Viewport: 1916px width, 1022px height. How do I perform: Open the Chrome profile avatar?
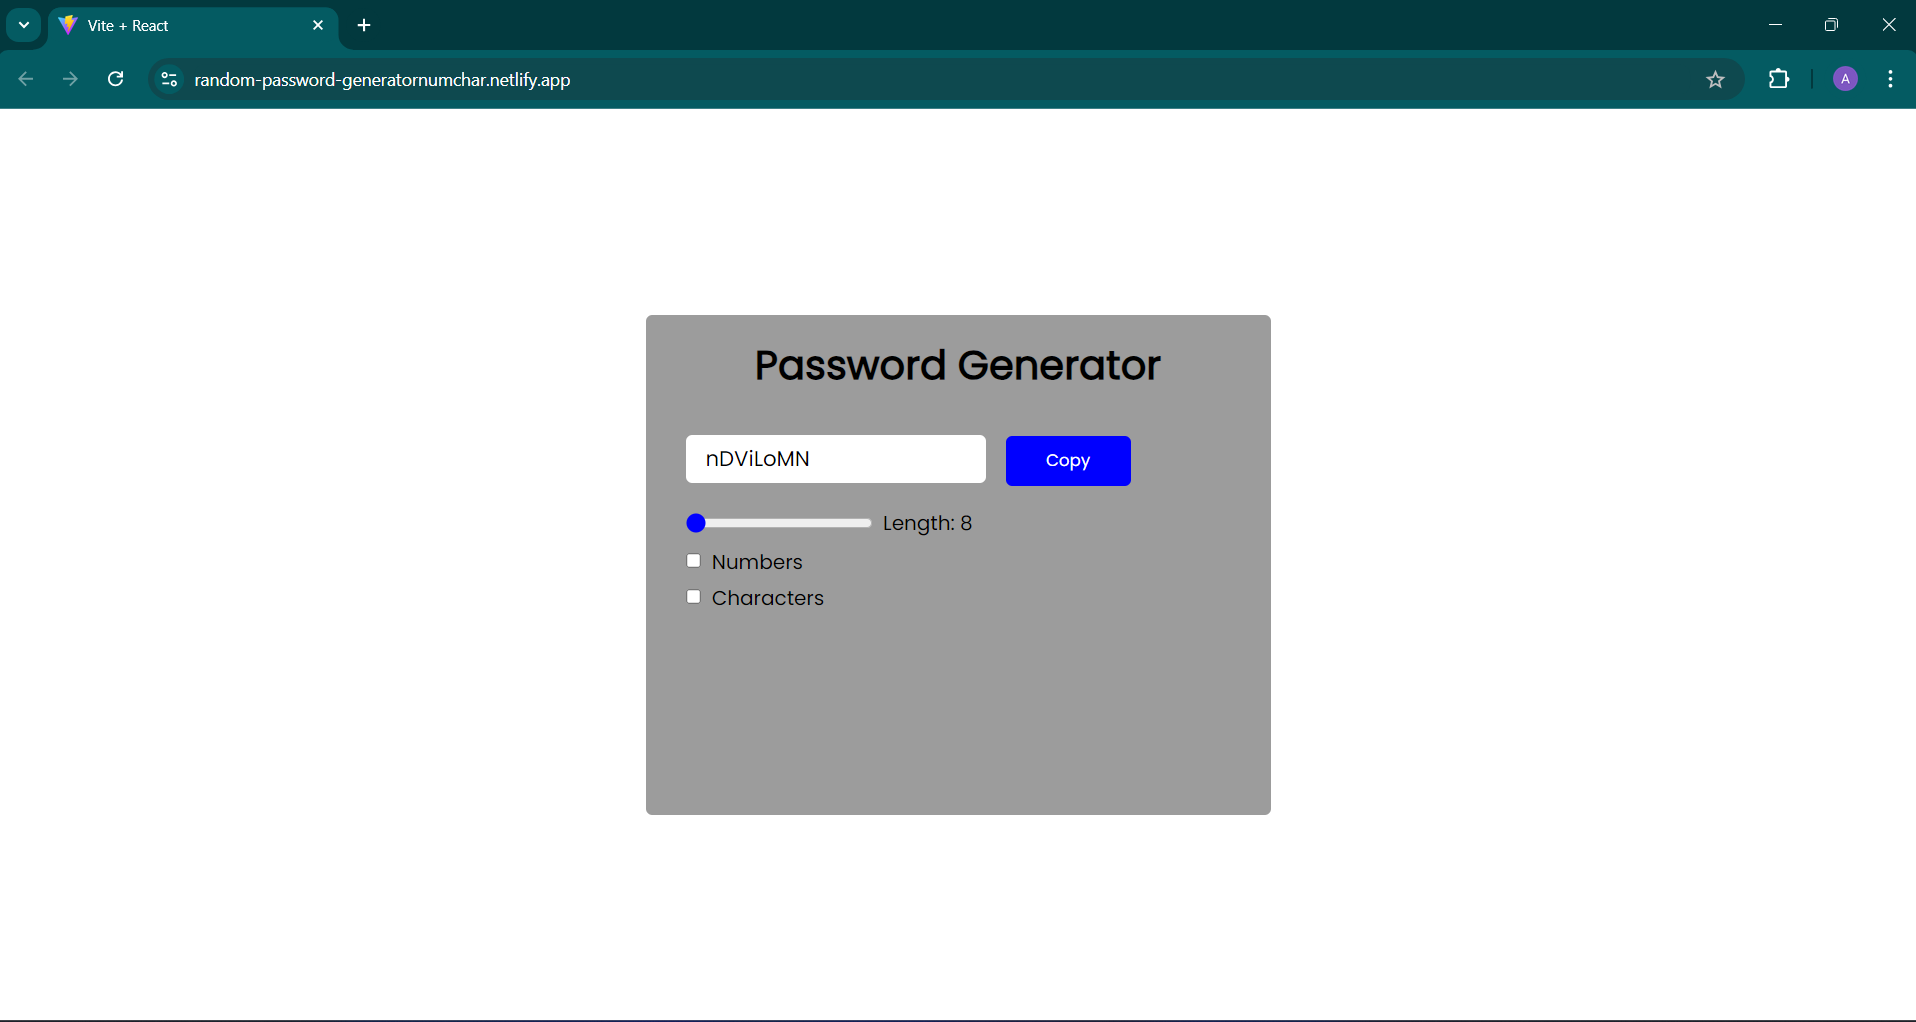click(x=1846, y=79)
